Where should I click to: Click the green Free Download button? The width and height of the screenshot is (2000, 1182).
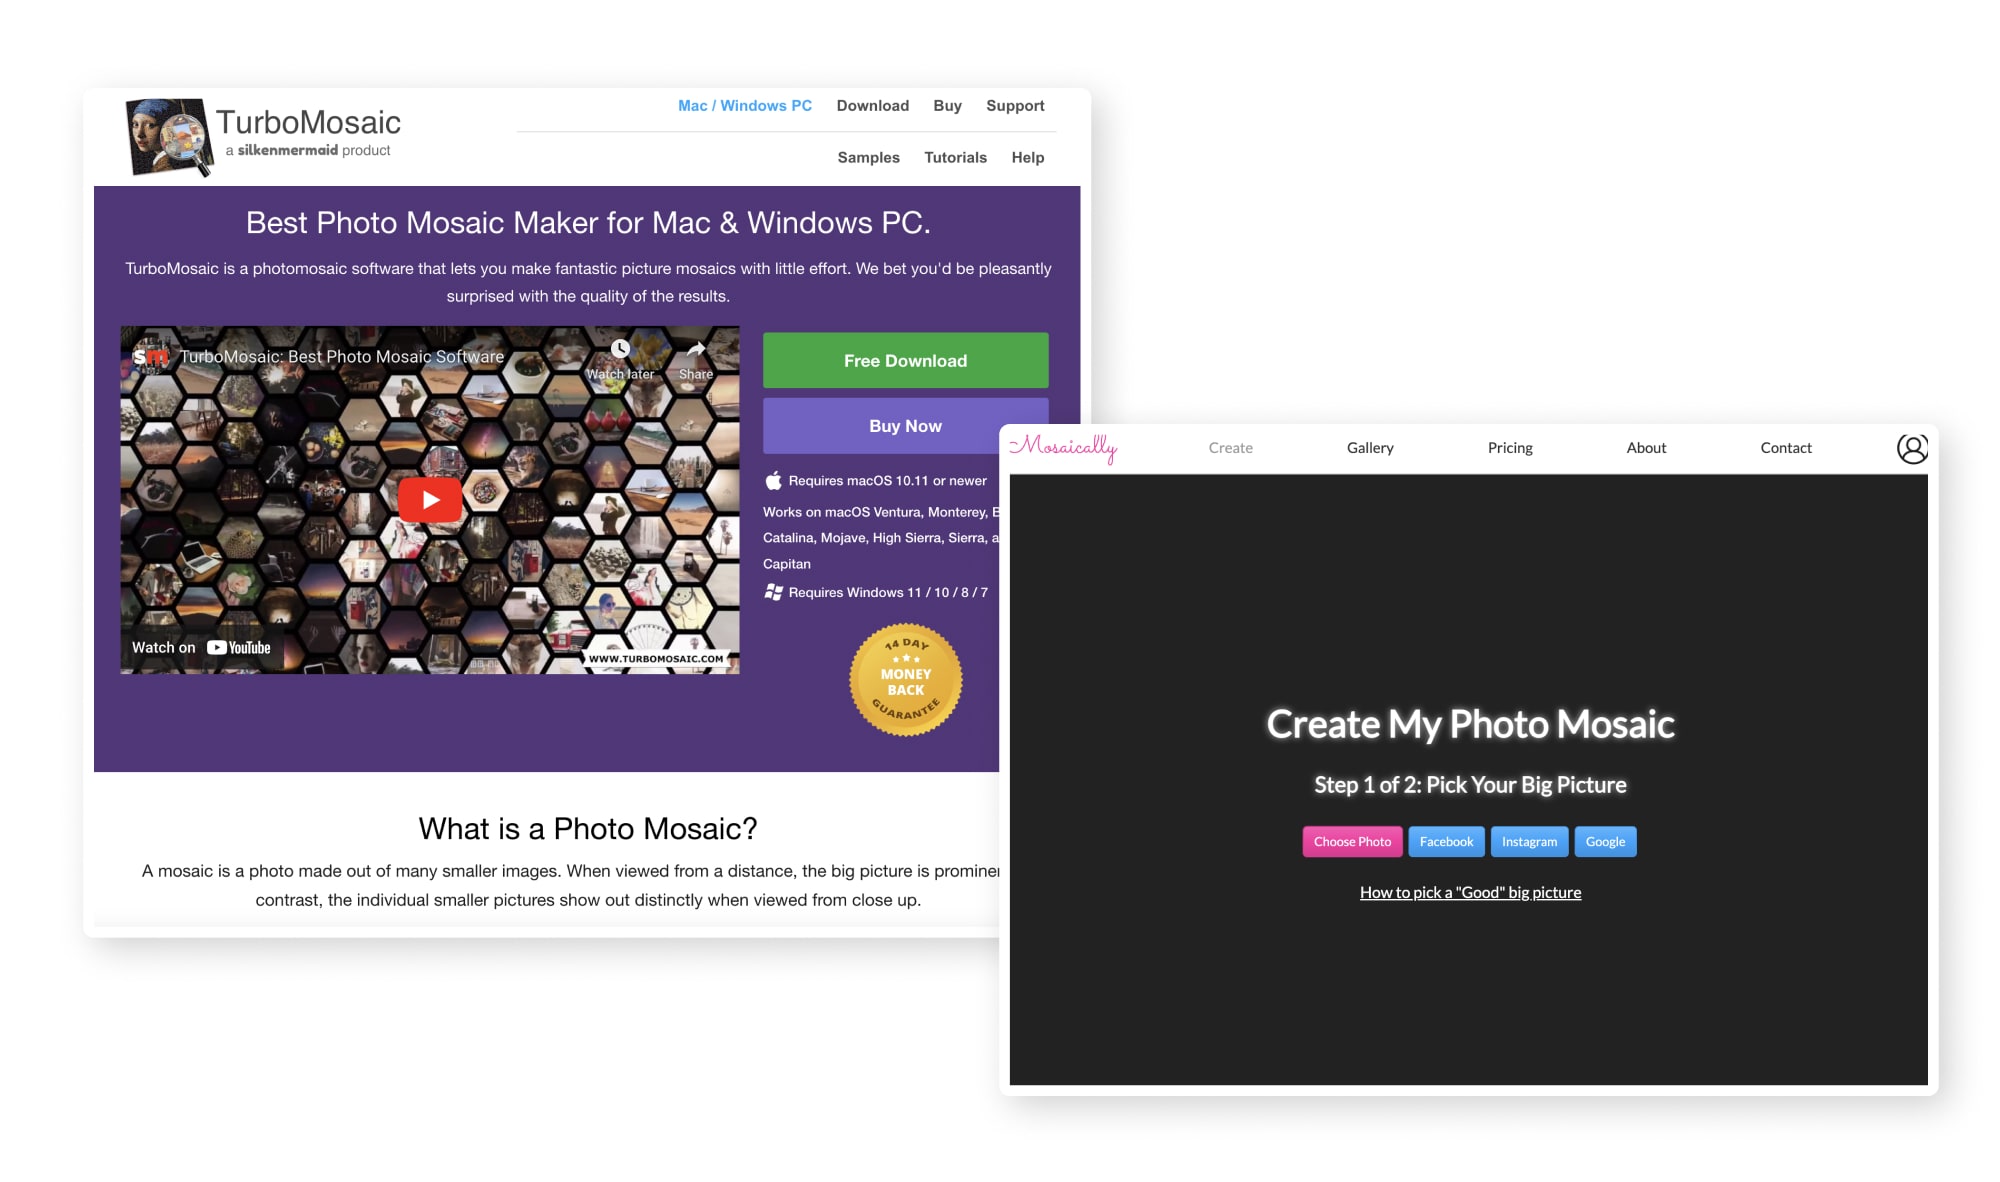tap(904, 360)
